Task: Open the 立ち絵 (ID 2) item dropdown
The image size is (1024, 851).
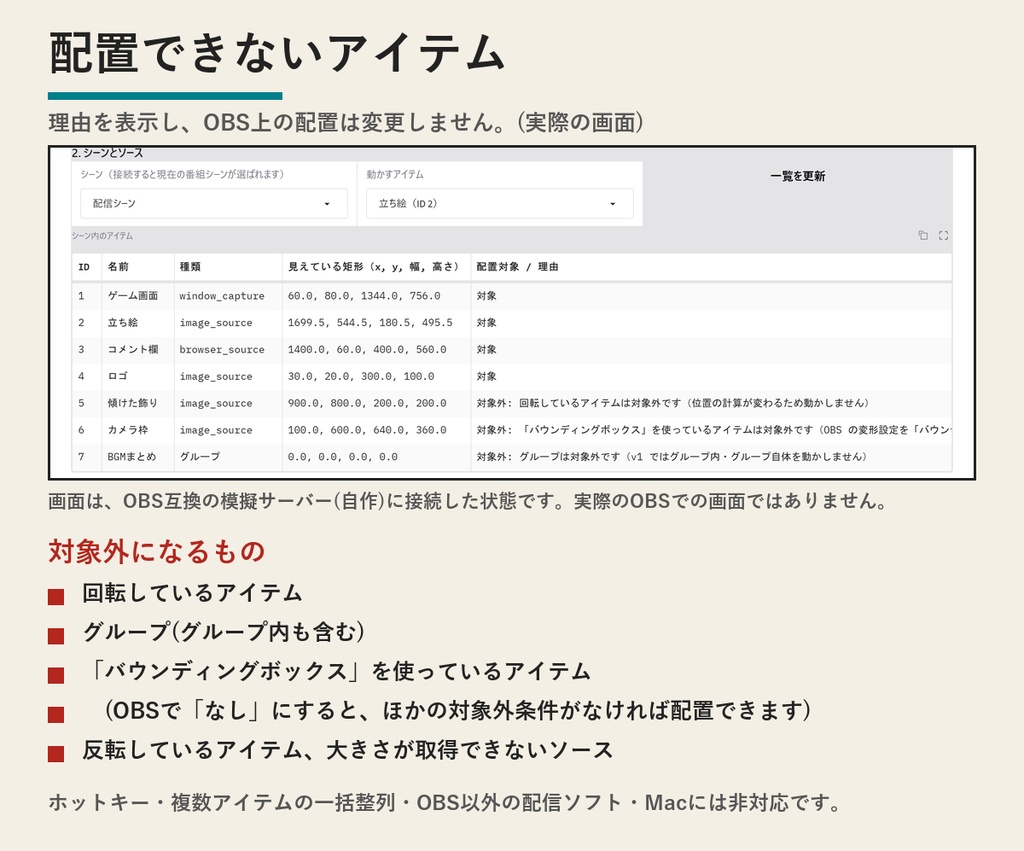Action: 500,203
